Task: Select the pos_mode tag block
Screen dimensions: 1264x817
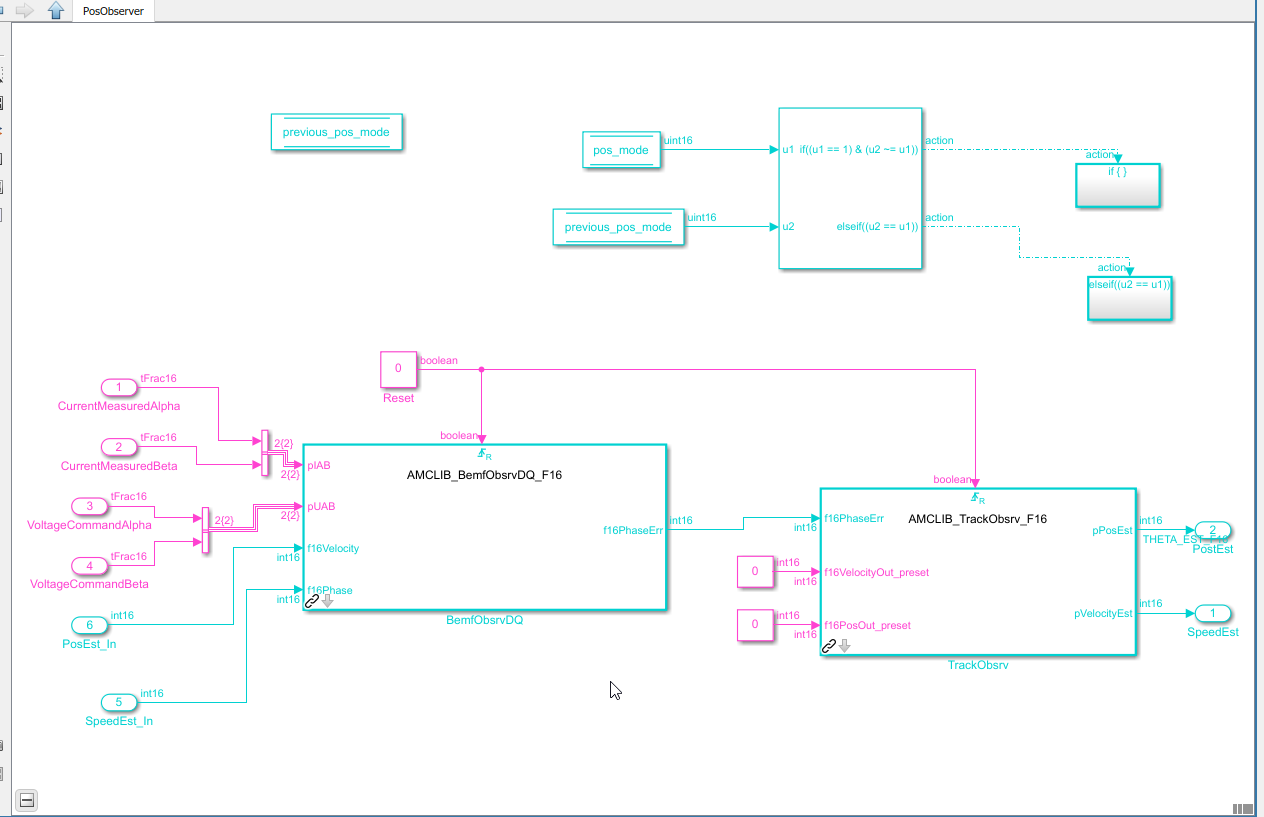Action: pos(621,149)
